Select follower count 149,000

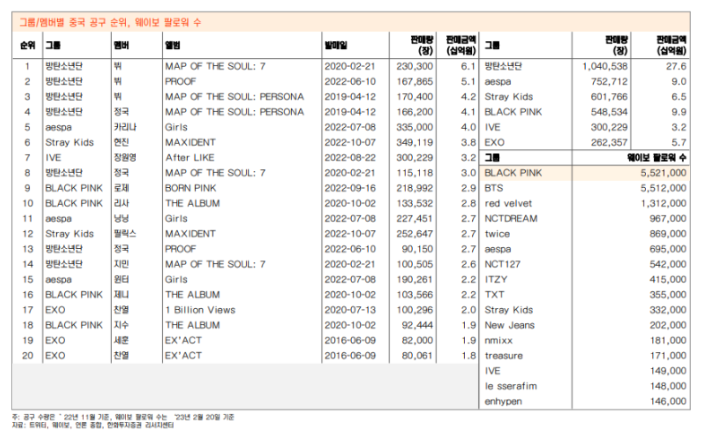(x=668, y=371)
